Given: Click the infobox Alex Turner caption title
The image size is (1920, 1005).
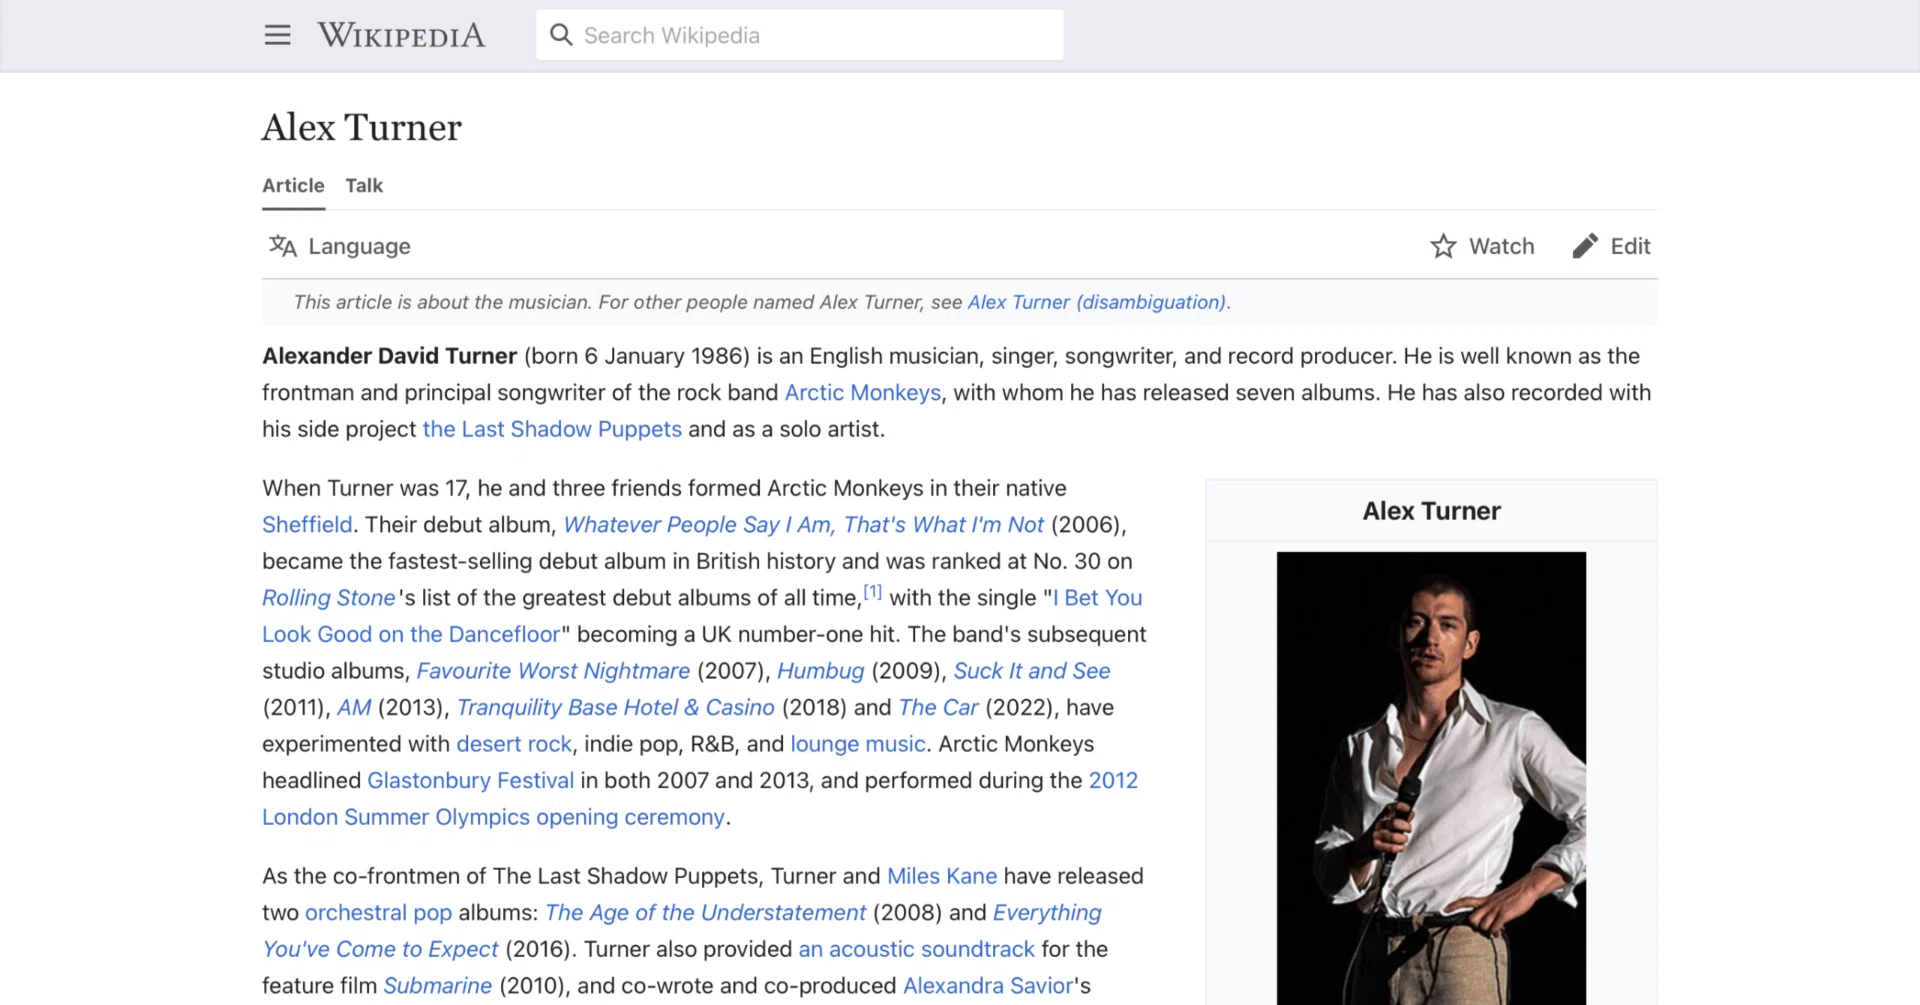Looking at the screenshot, I should pos(1431,511).
